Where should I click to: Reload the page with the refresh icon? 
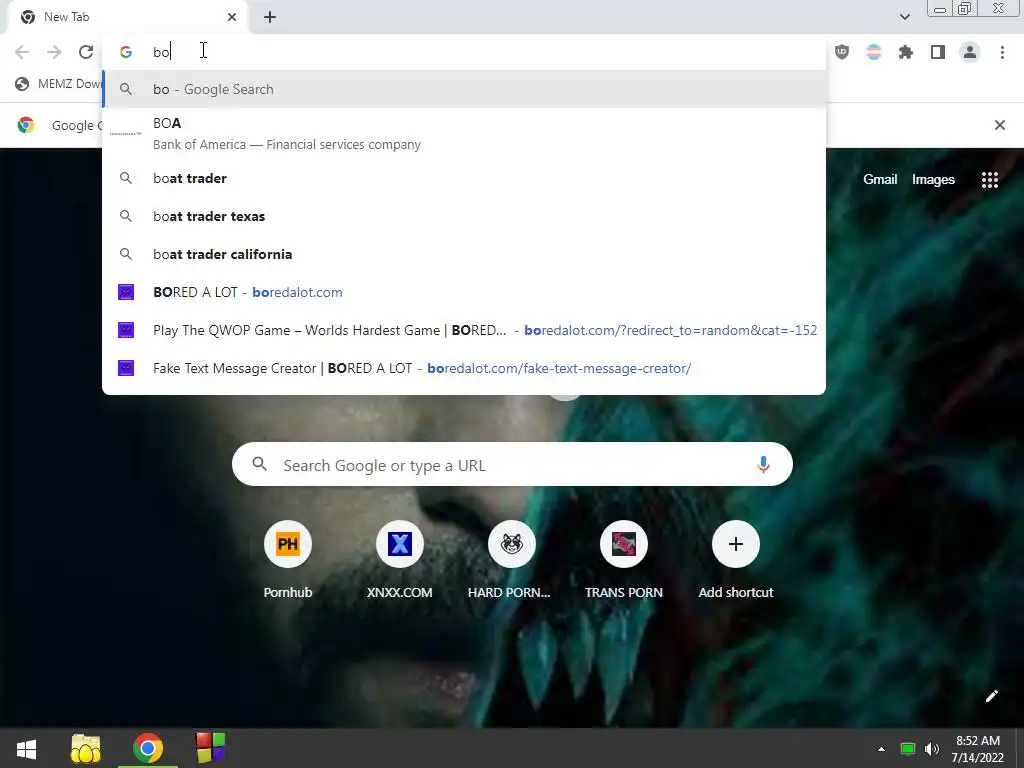pyautogui.click(x=86, y=52)
